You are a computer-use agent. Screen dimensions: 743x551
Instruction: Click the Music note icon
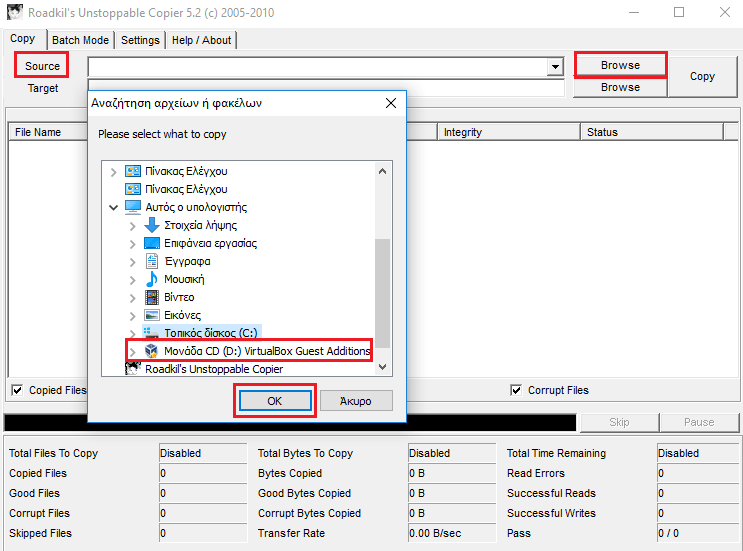click(152, 279)
